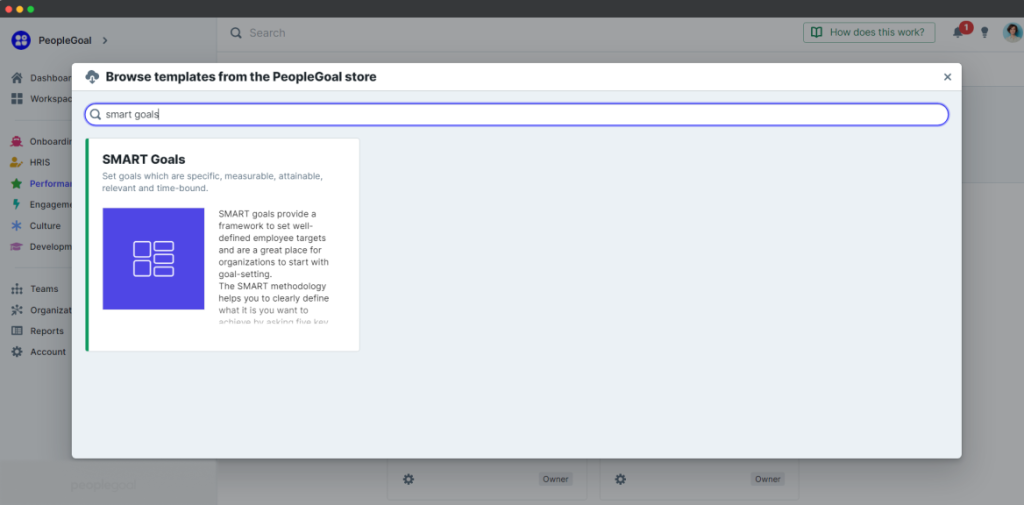Click the Organization network icon
Screen dimensions: 1024x505
coord(17,310)
